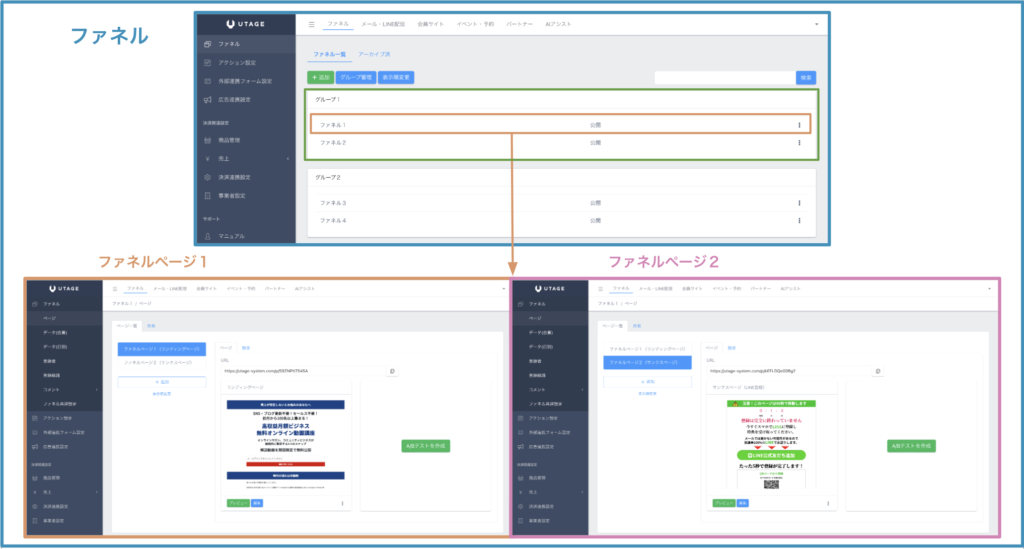Viewport: 1024px width, 549px height.
Task: Expand コメント in the ファネルページ1 screen sidebar
Action: point(97,388)
